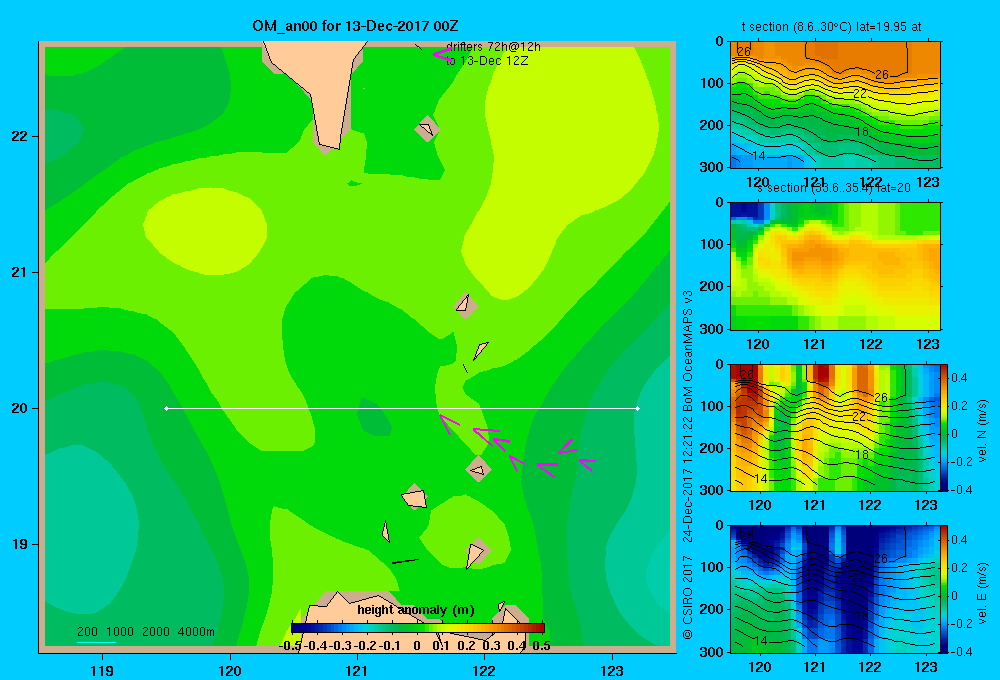This screenshot has width=1000, height=680.
Task: Click the height anomaly color bar
Action: [418, 628]
